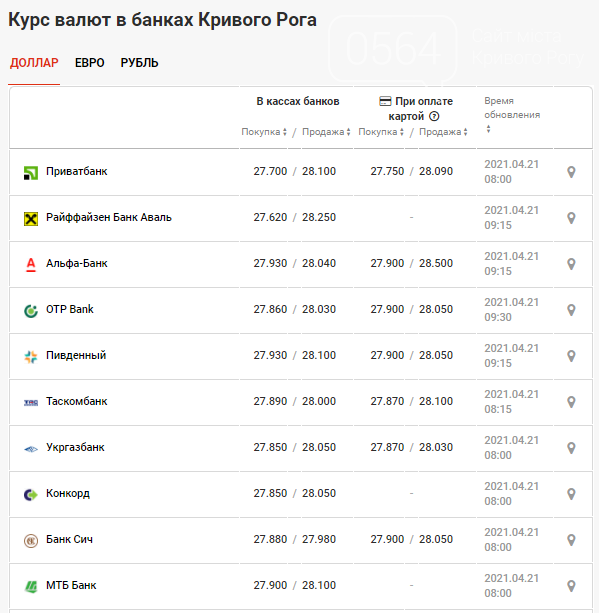Click the Пивденный bank logo icon
The height and width of the screenshot is (613, 599).
[x=31, y=357]
